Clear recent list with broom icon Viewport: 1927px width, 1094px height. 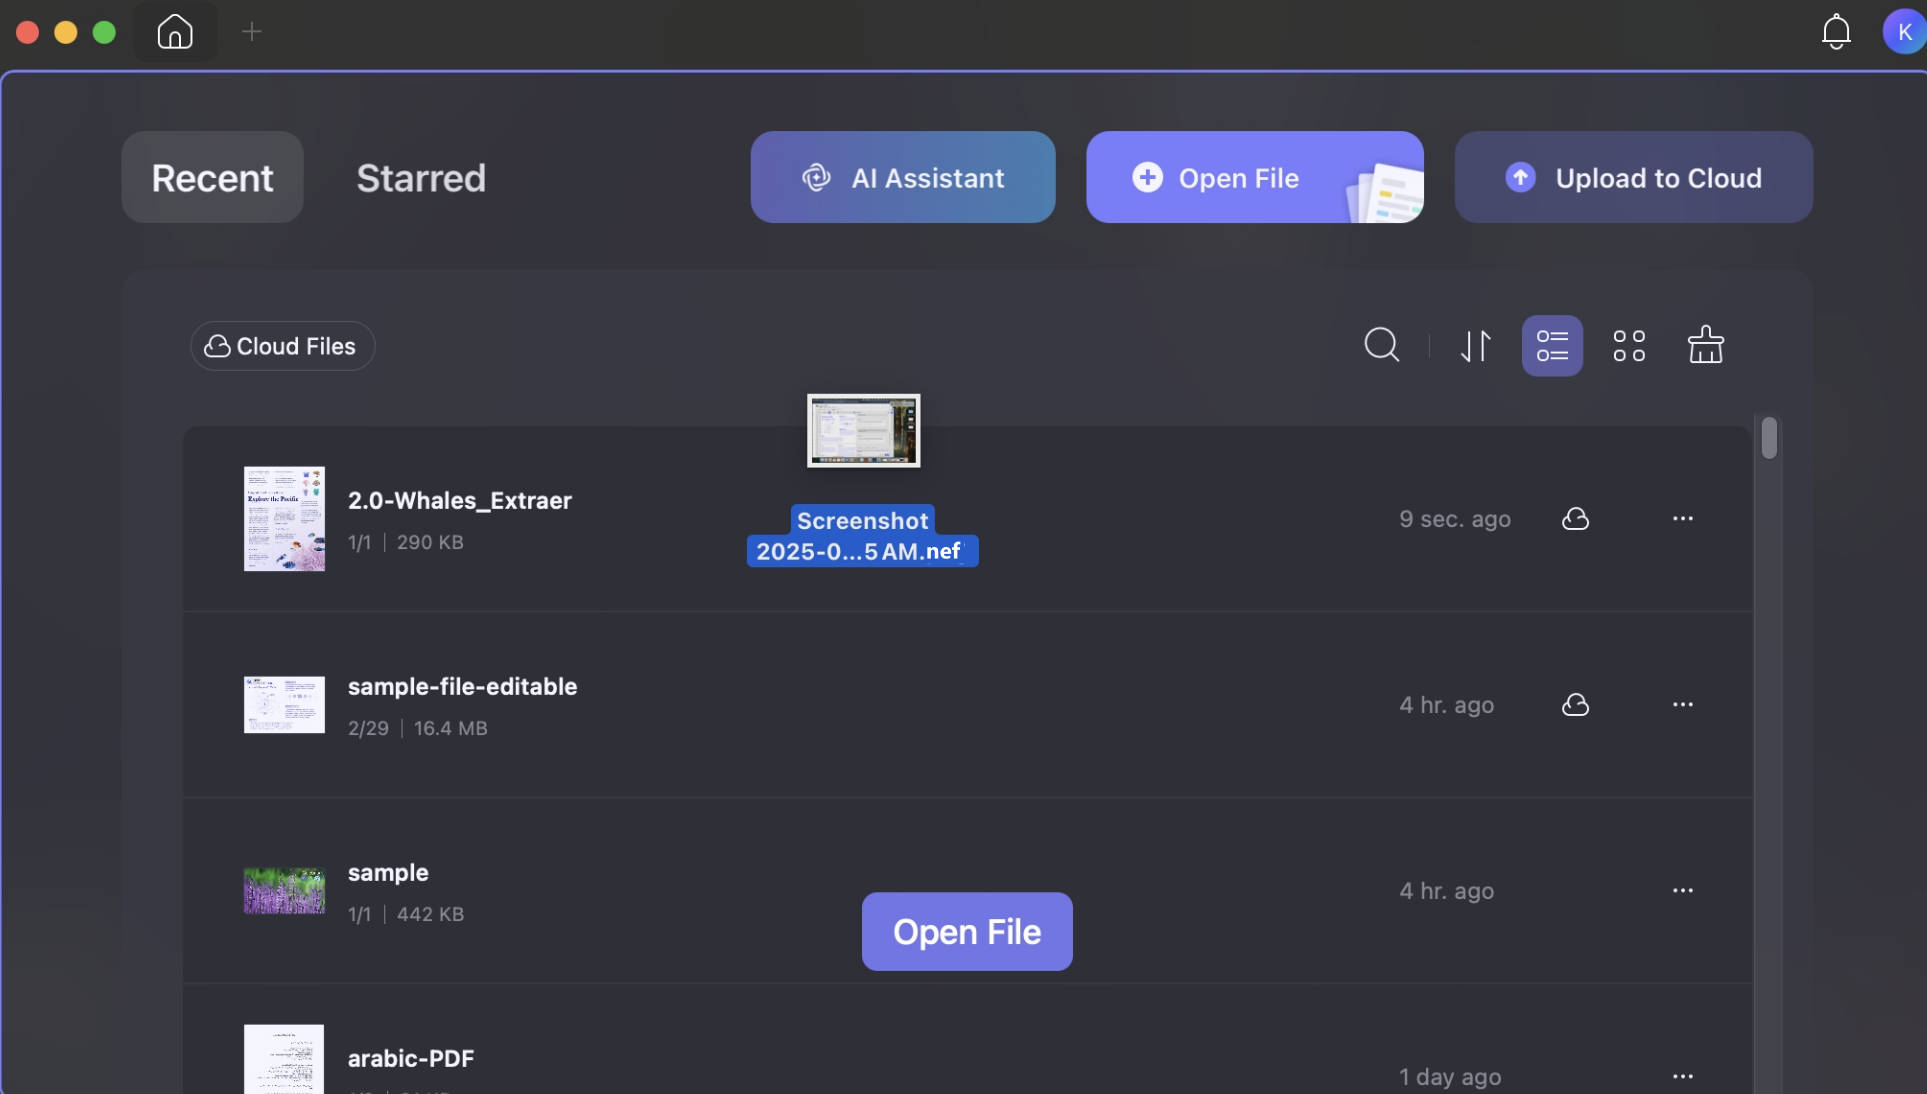[1706, 345]
